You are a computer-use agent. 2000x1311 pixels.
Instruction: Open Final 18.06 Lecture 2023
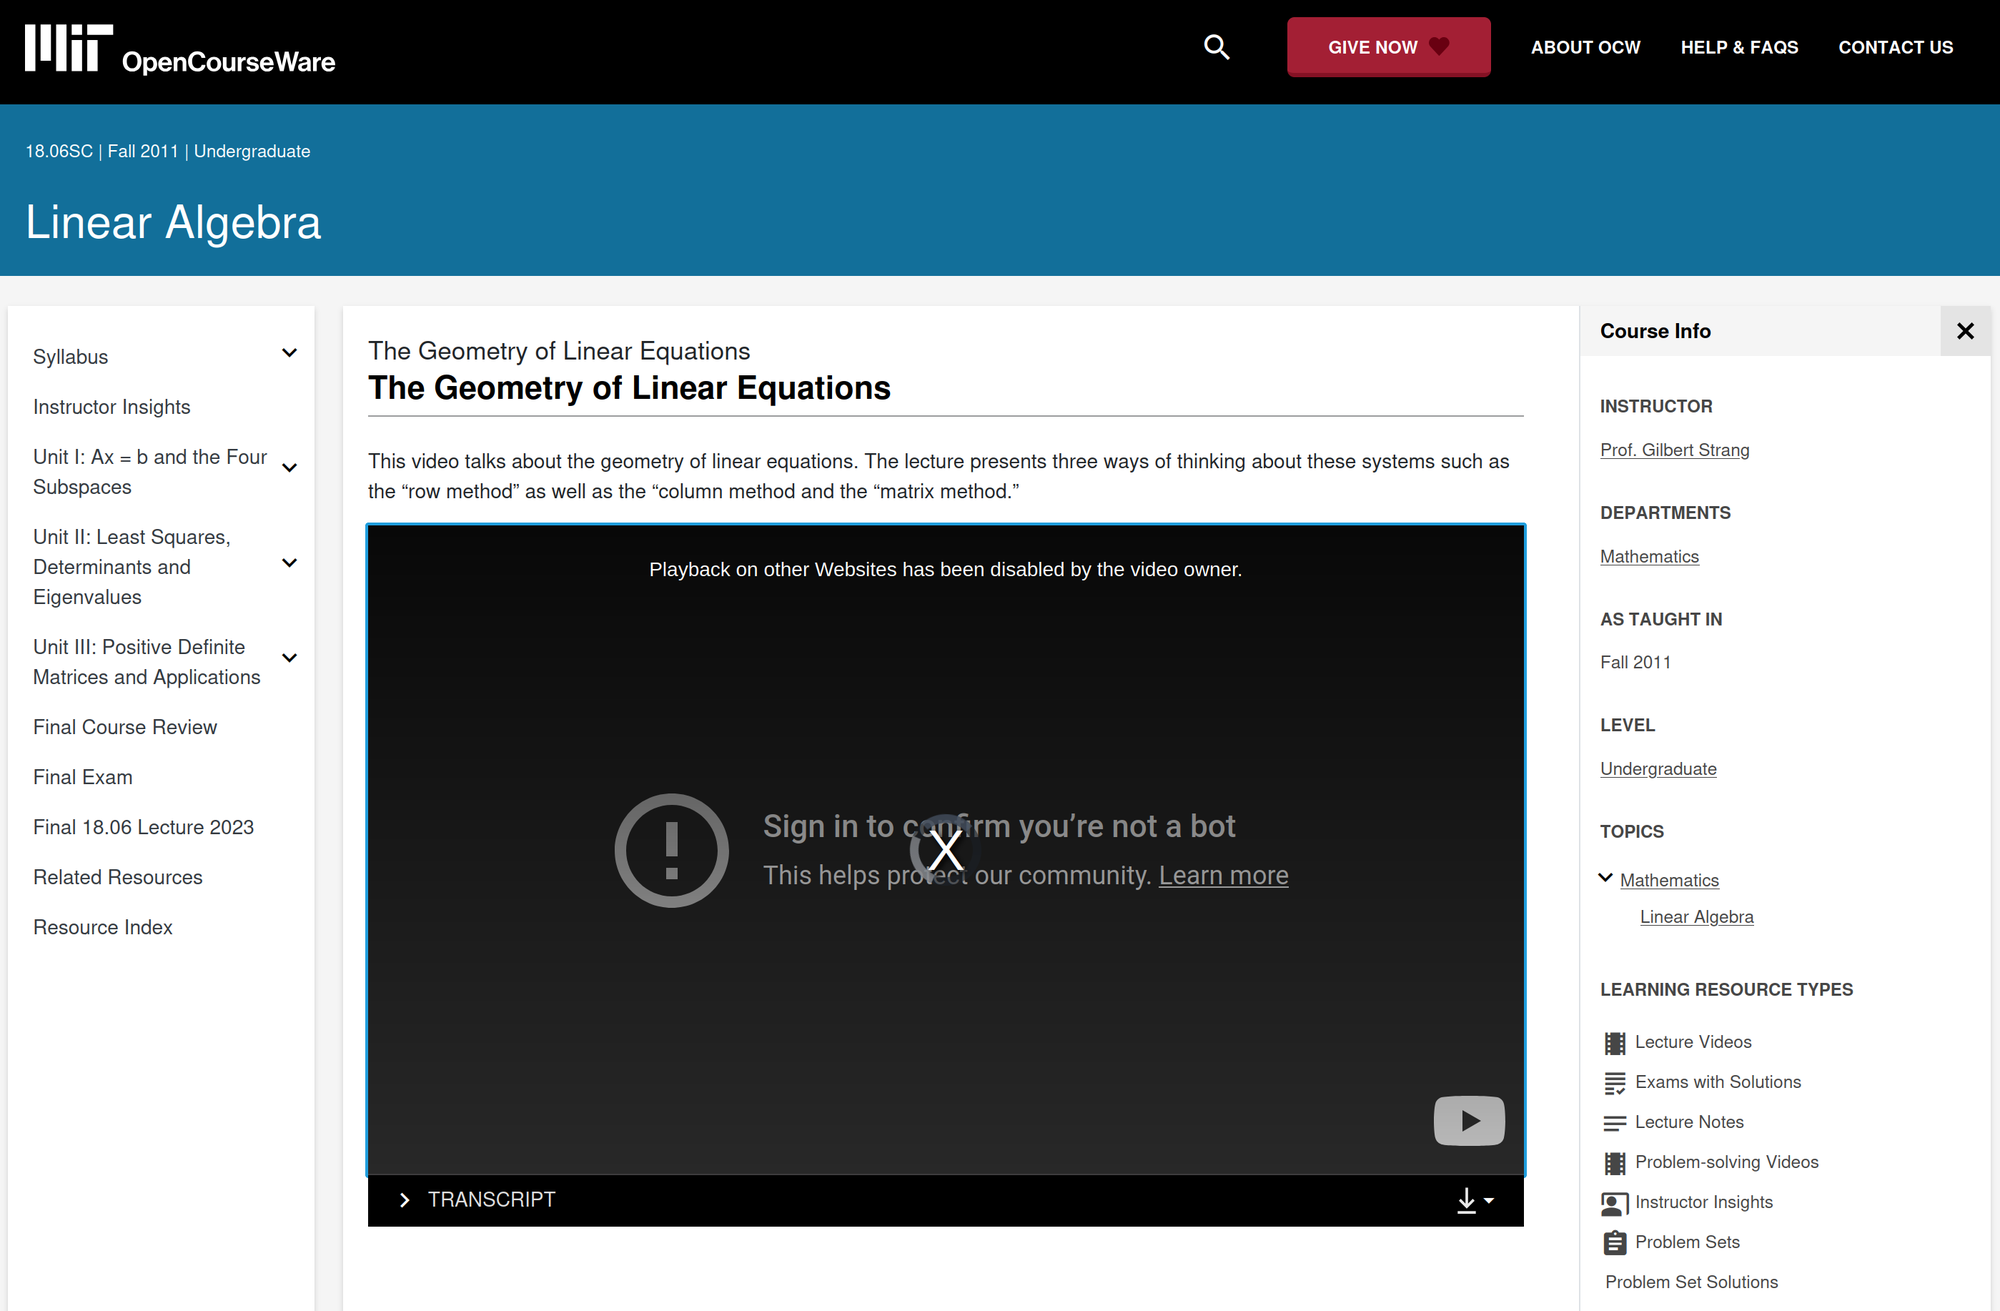(x=143, y=827)
